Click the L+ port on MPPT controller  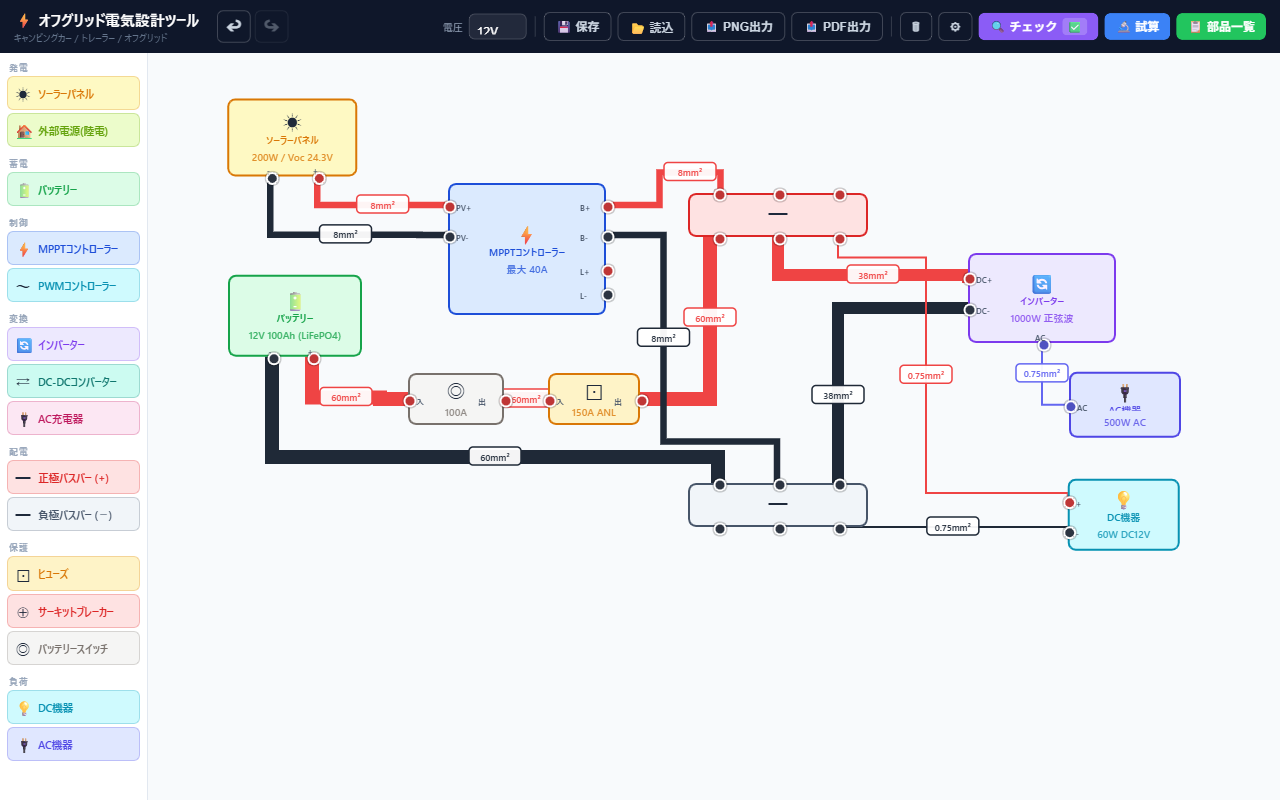[607, 271]
